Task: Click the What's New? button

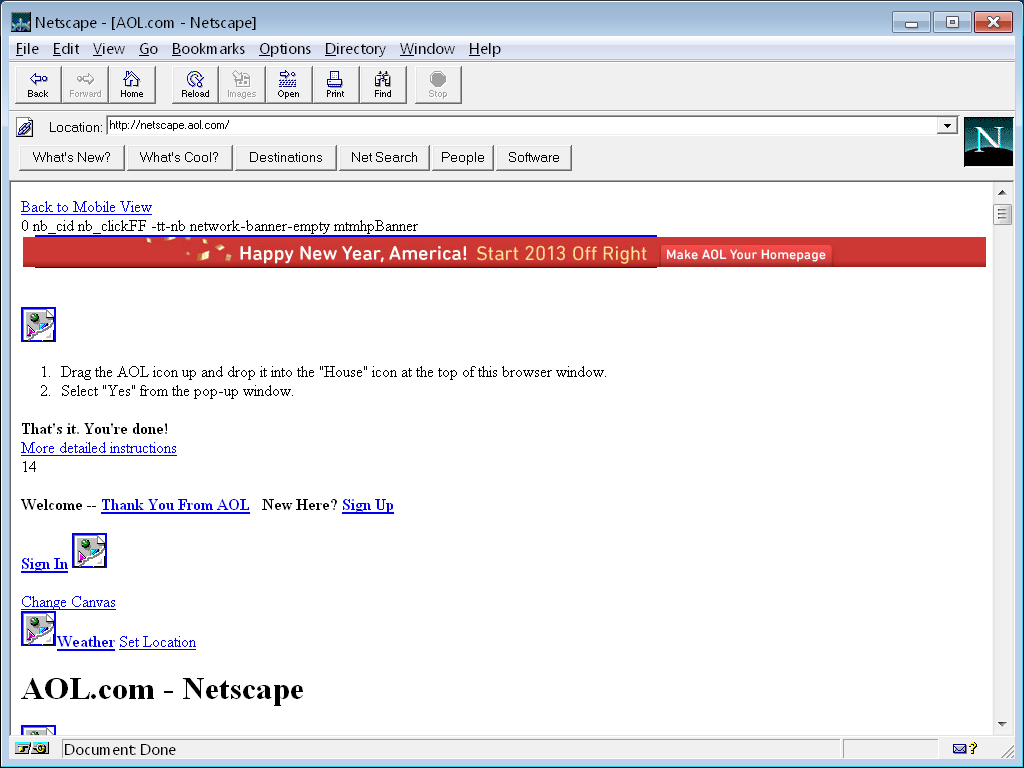Action: tap(71, 157)
